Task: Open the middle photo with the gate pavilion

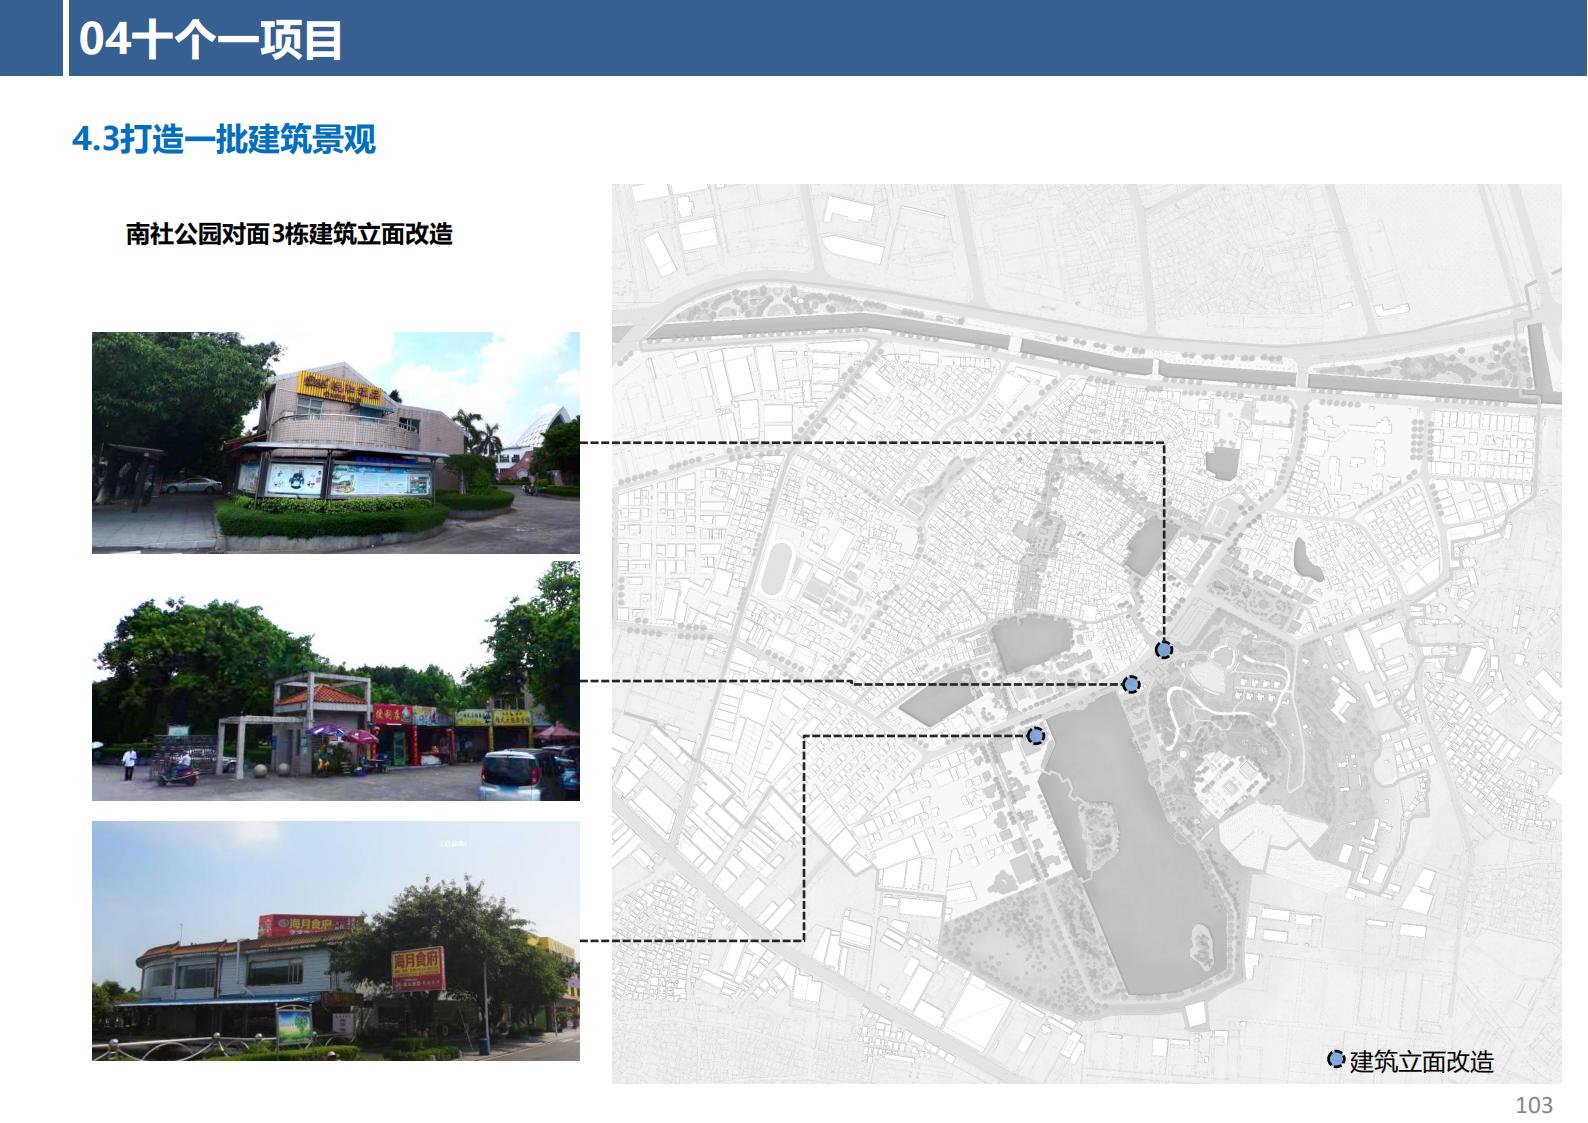Action: 336,681
